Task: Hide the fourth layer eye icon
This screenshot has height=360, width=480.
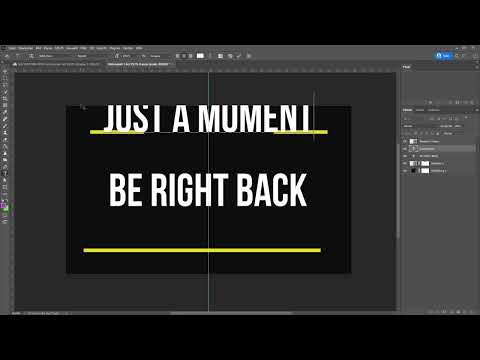Action: pyautogui.click(x=405, y=163)
